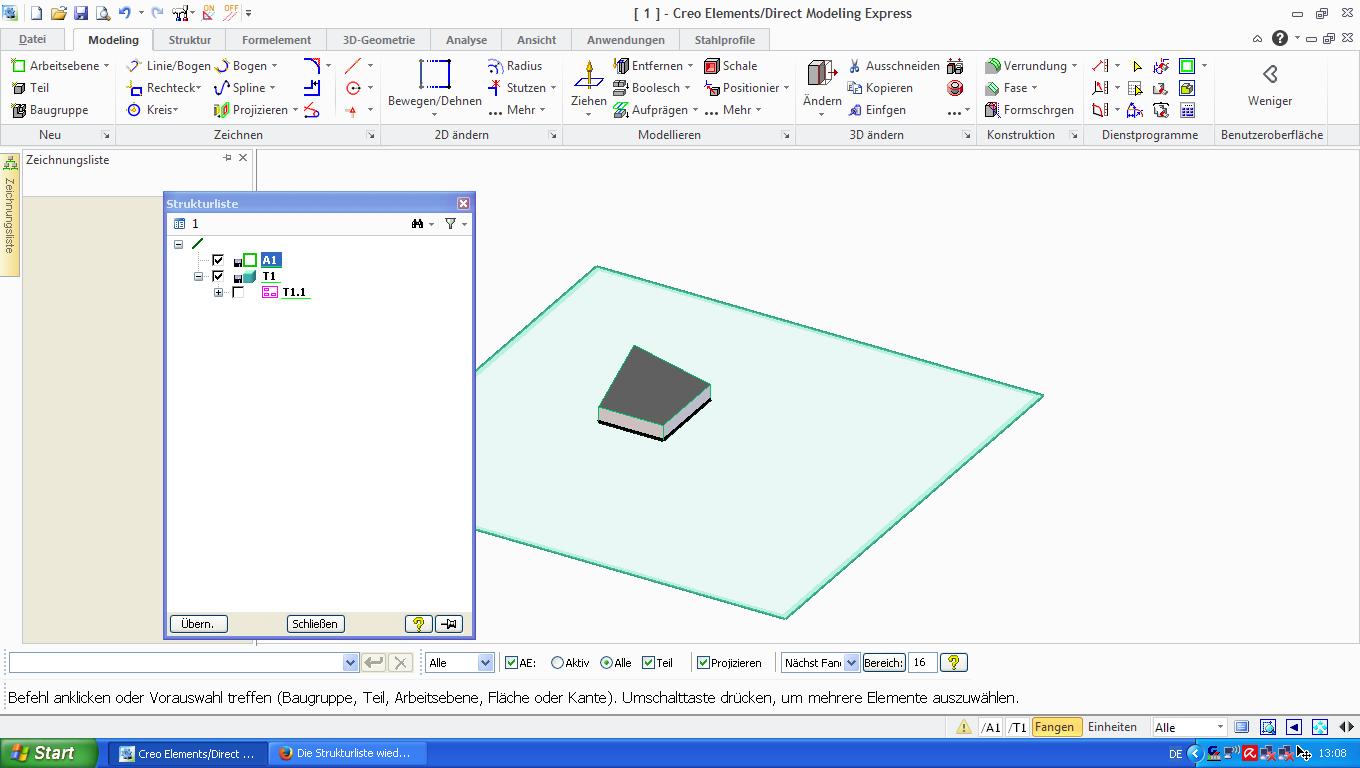
Task: Select the Kreis drawing tool
Action: (152, 110)
